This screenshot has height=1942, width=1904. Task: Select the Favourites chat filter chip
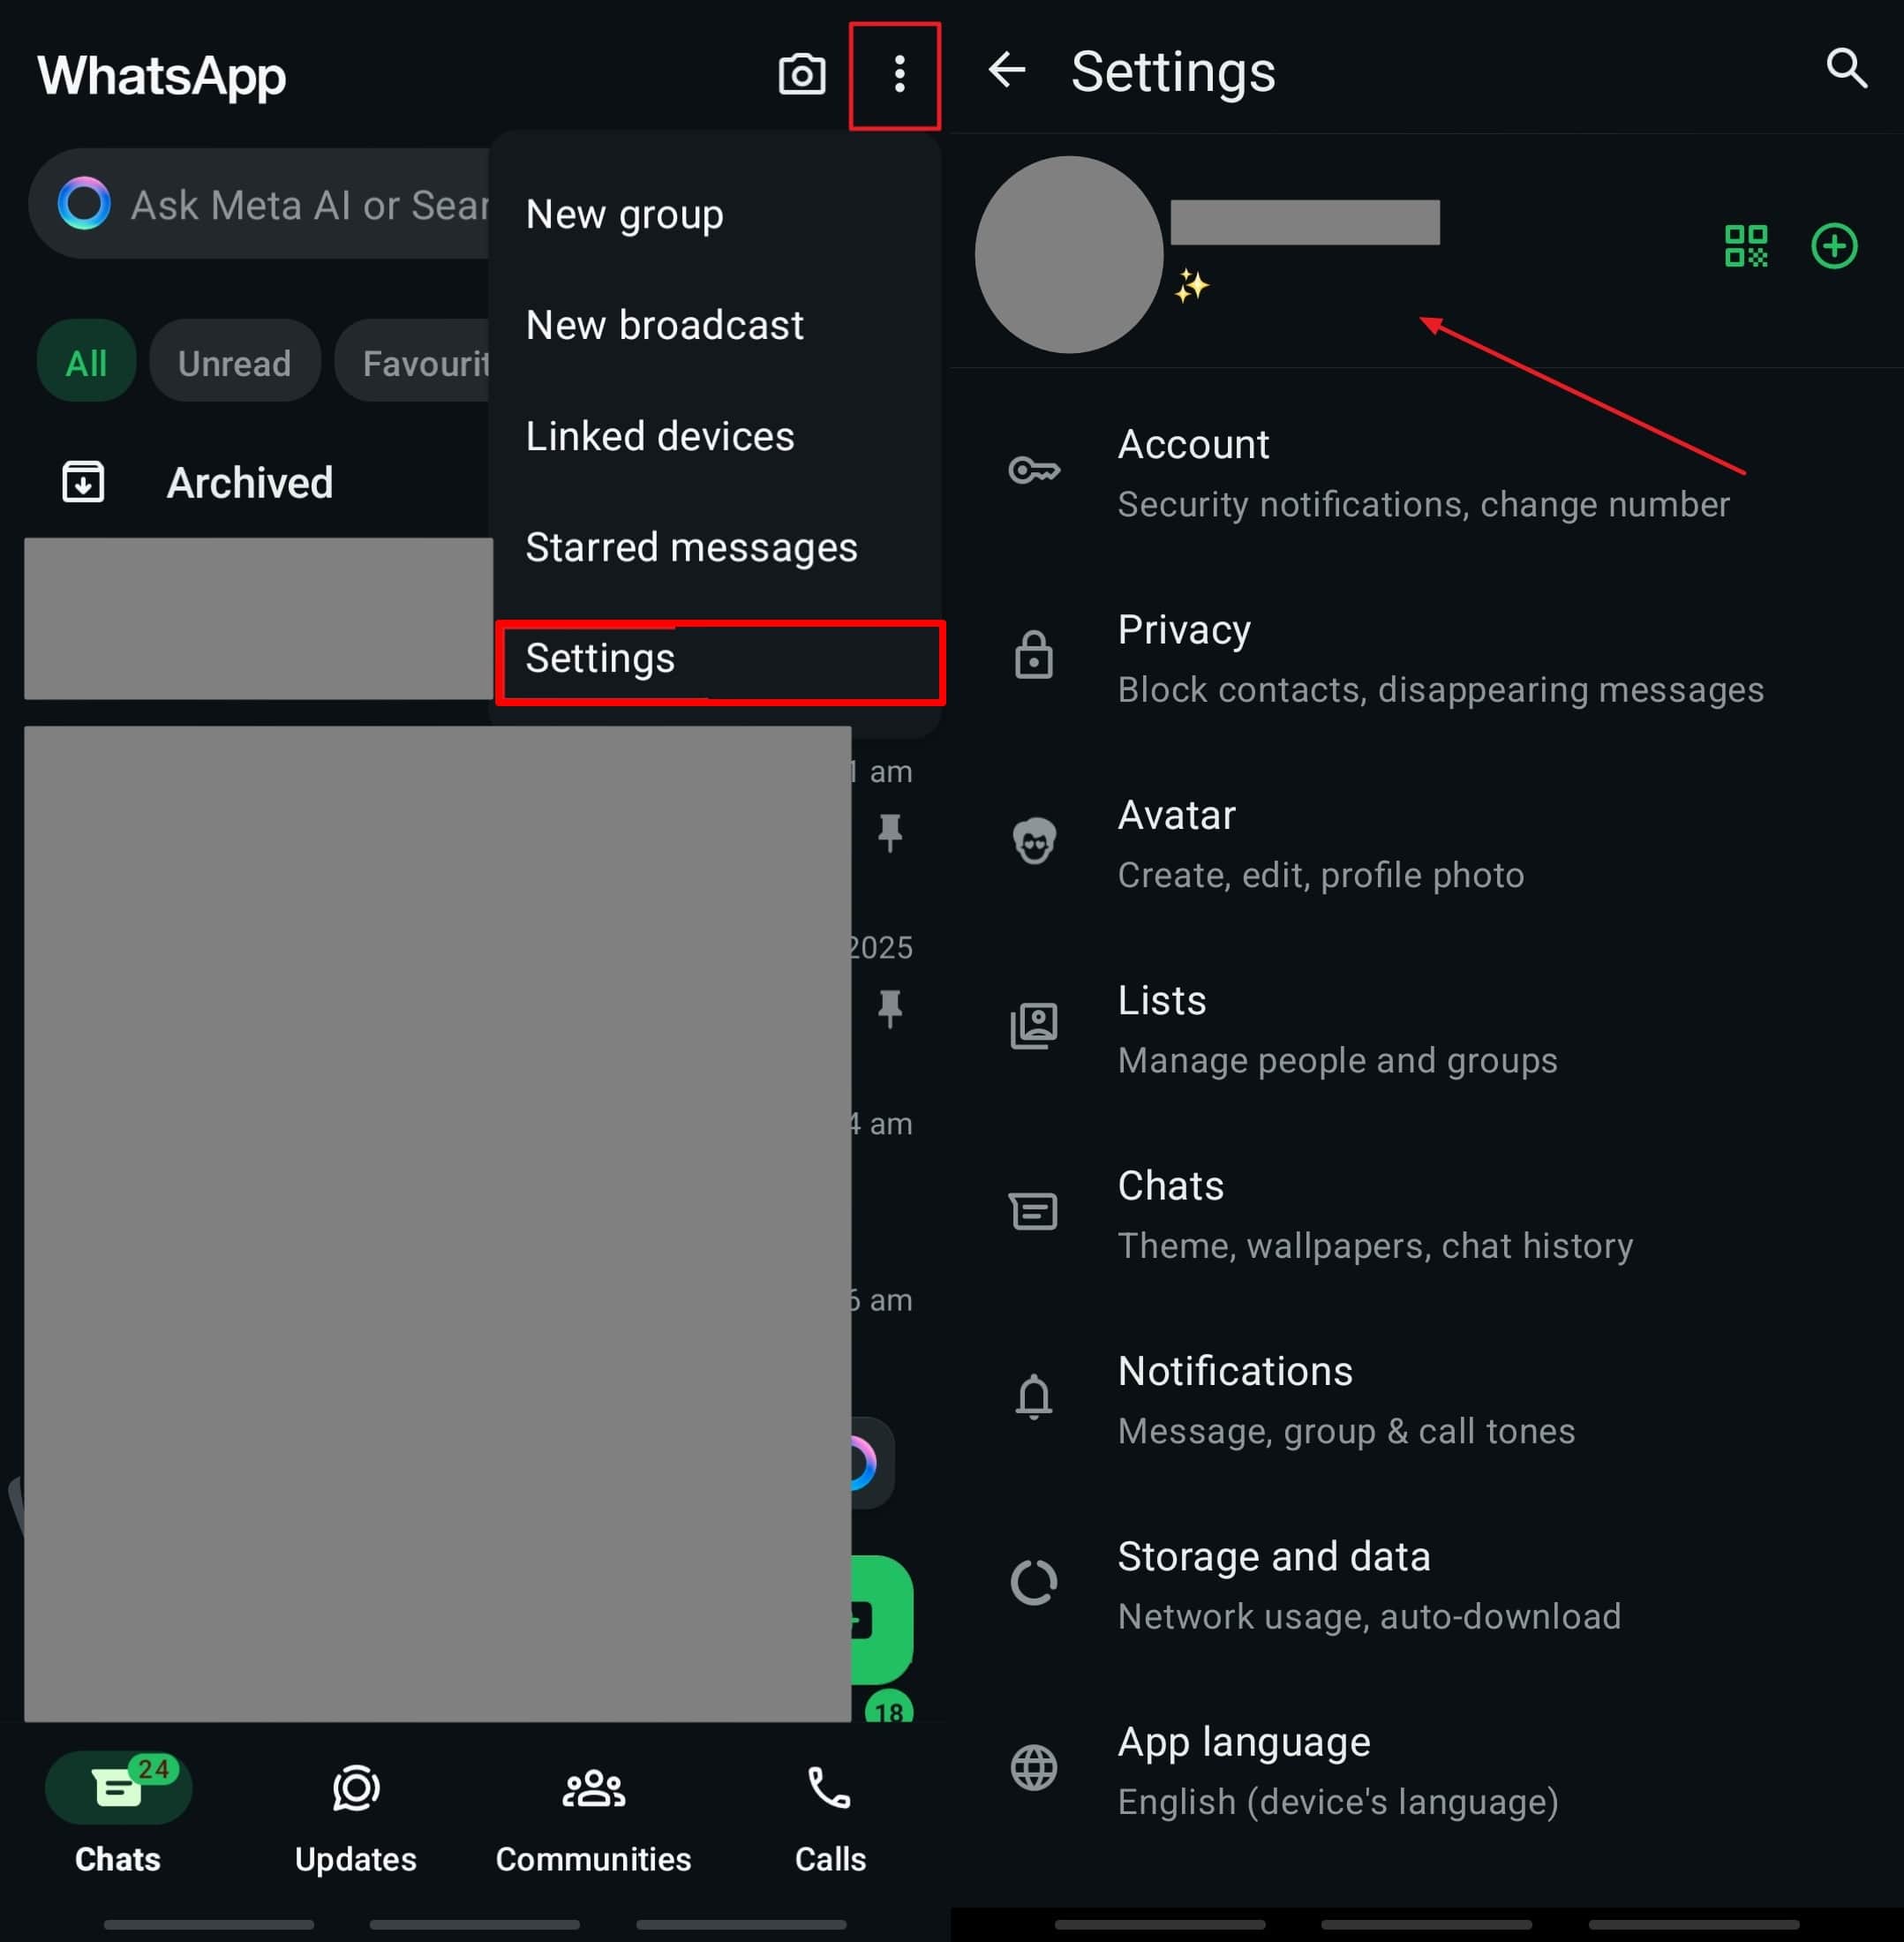[x=414, y=361]
